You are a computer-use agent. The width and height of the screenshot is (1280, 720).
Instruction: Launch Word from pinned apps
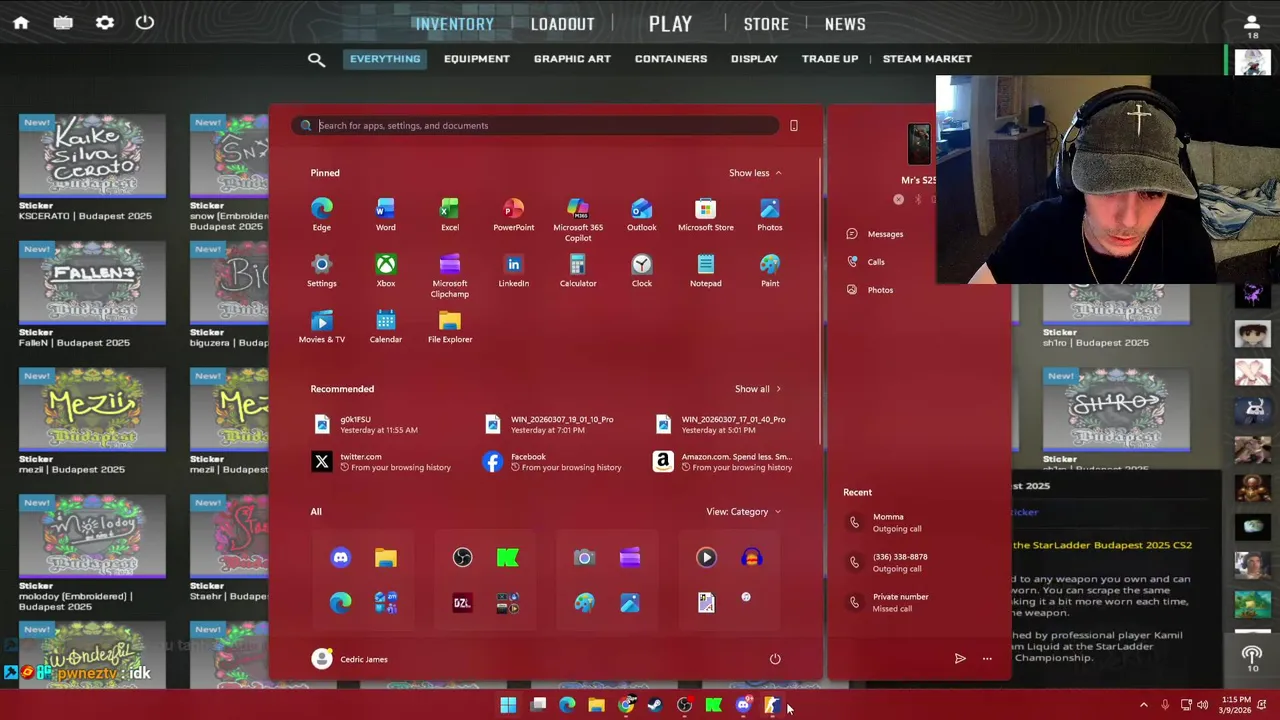pyautogui.click(x=385, y=214)
